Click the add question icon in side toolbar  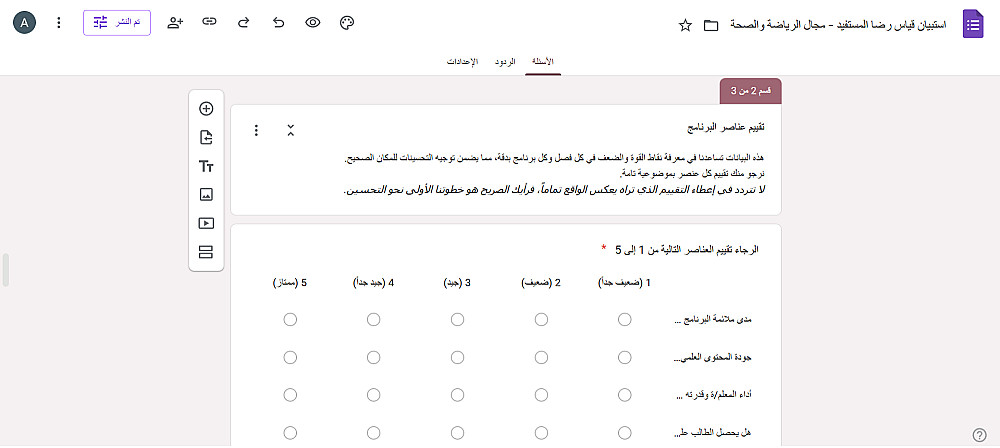tap(206, 109)
